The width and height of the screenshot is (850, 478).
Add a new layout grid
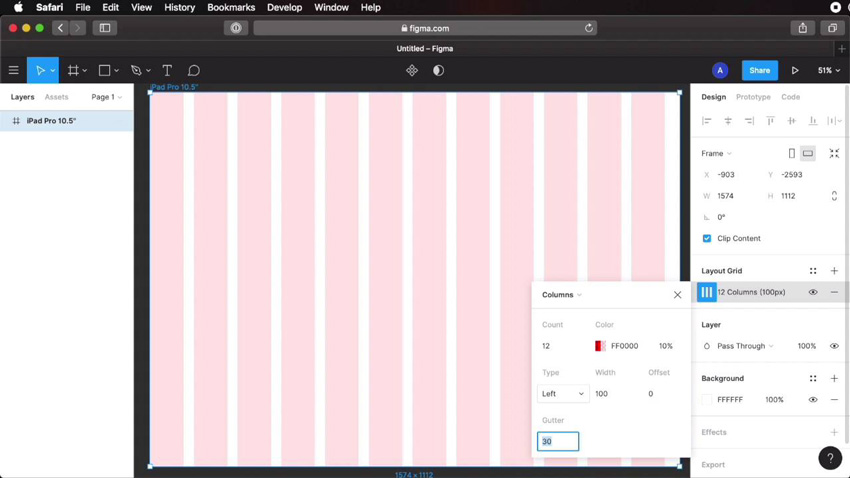(834, 271)
